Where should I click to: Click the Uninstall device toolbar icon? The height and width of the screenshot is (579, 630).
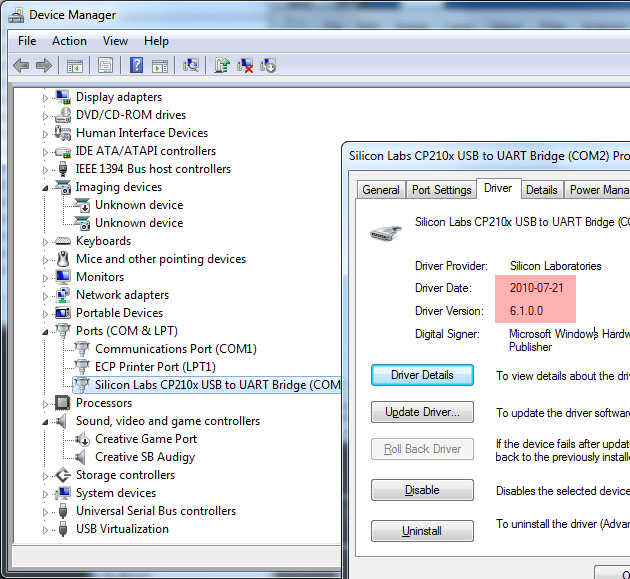[x=245, y=66]
